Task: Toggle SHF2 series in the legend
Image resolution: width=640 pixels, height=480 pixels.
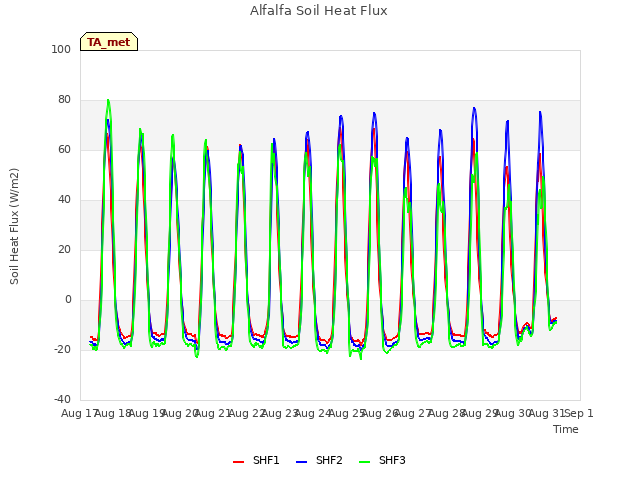Action: tap(319, 460)
